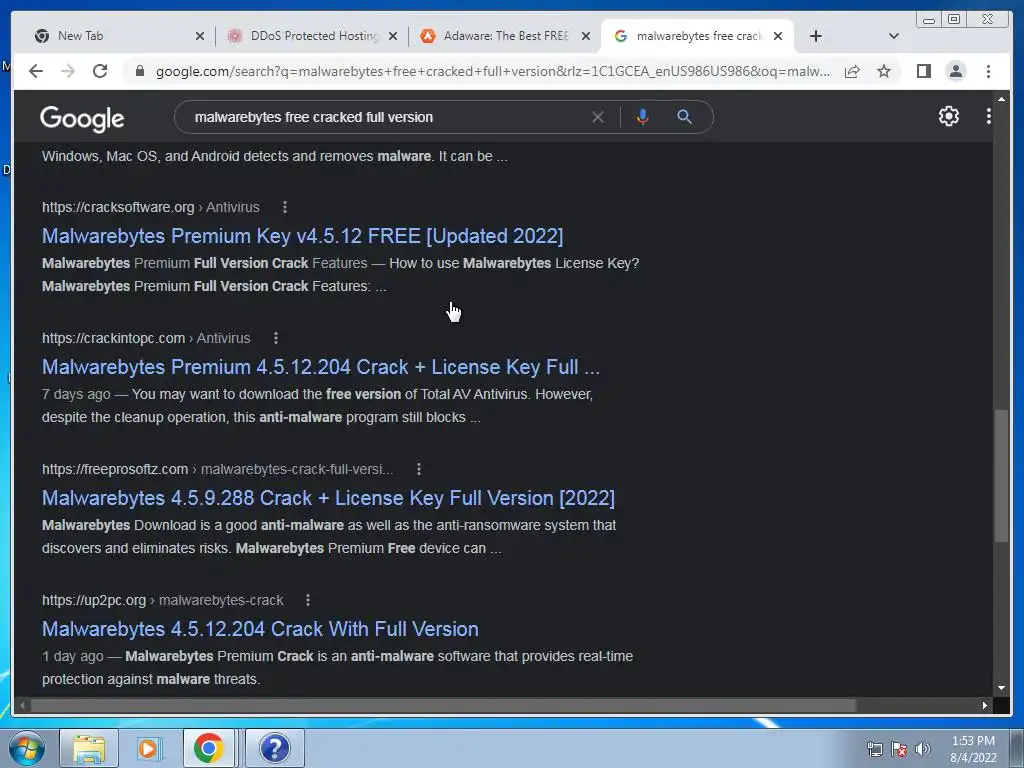Click the vertical scrollbar thumb
This screenshot has height=768, width=1024.
tap(1000, 475)
